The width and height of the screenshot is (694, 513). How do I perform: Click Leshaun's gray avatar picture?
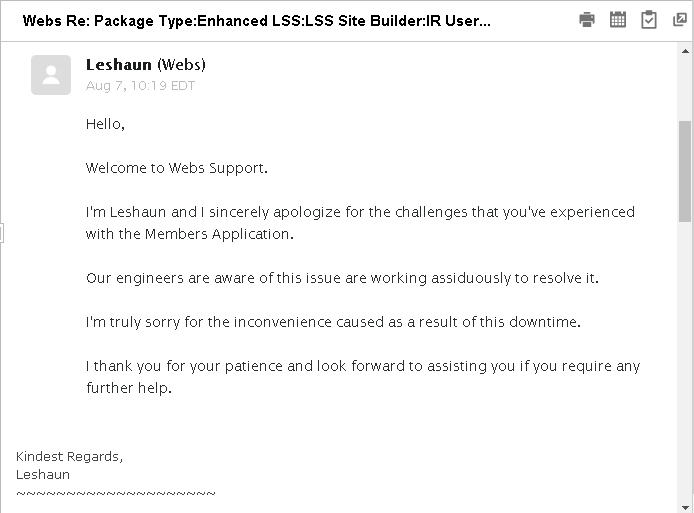pyautogui.click(x=51, y=75)
